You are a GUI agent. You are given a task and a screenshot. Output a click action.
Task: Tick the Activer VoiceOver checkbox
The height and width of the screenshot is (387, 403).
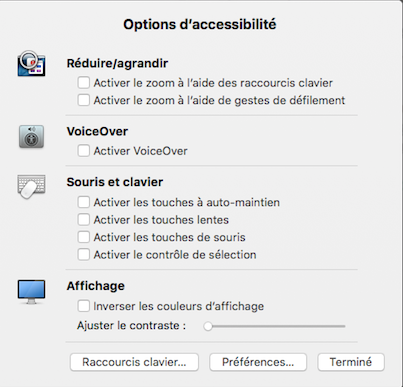pos(83,151)
